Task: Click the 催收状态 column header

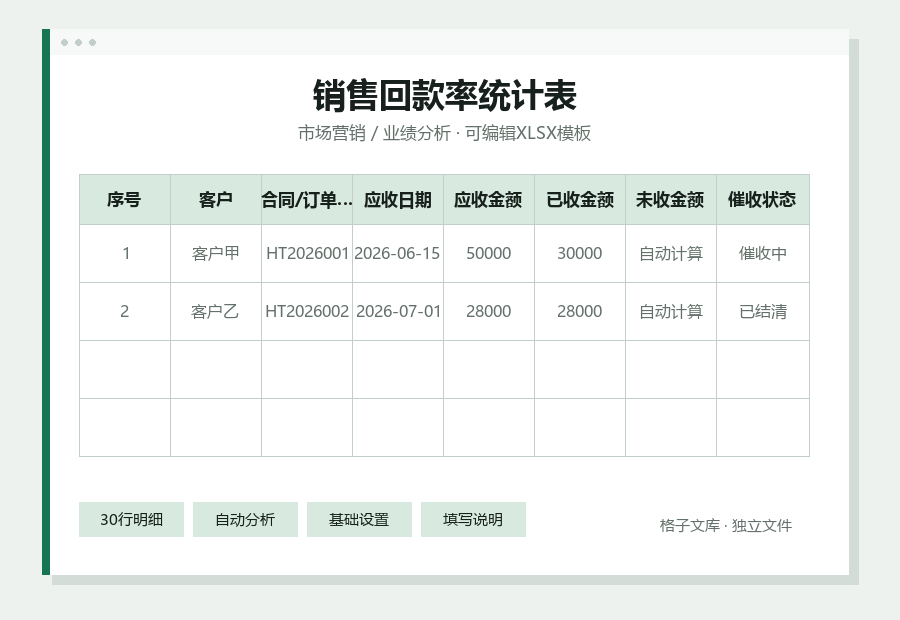Action: pyautogui.click(x=763, y=200)
